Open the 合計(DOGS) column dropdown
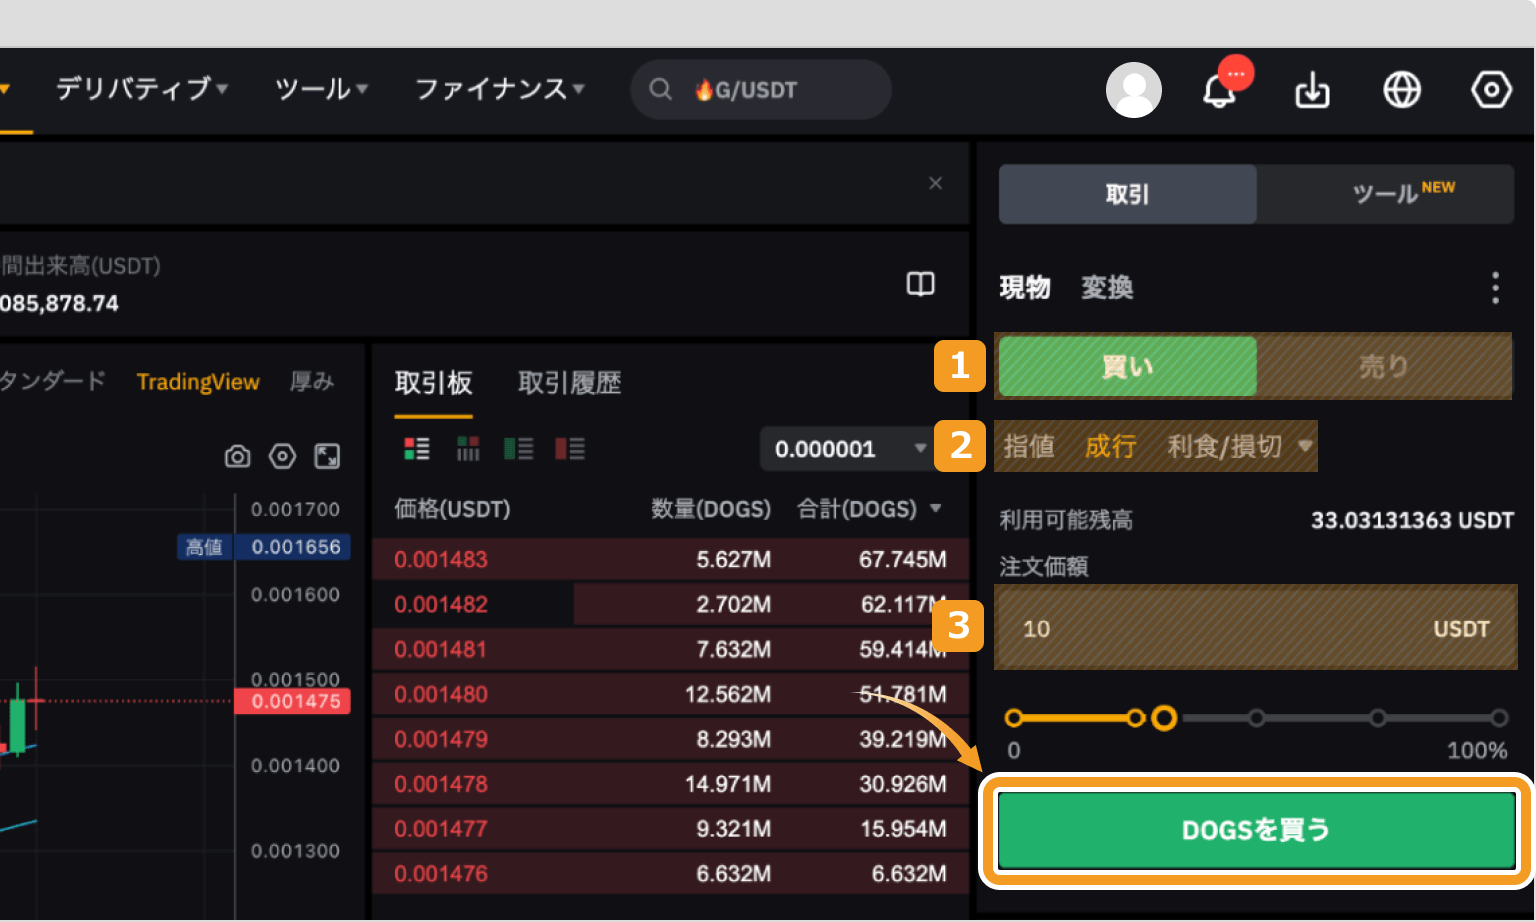 tap(869, 509)
